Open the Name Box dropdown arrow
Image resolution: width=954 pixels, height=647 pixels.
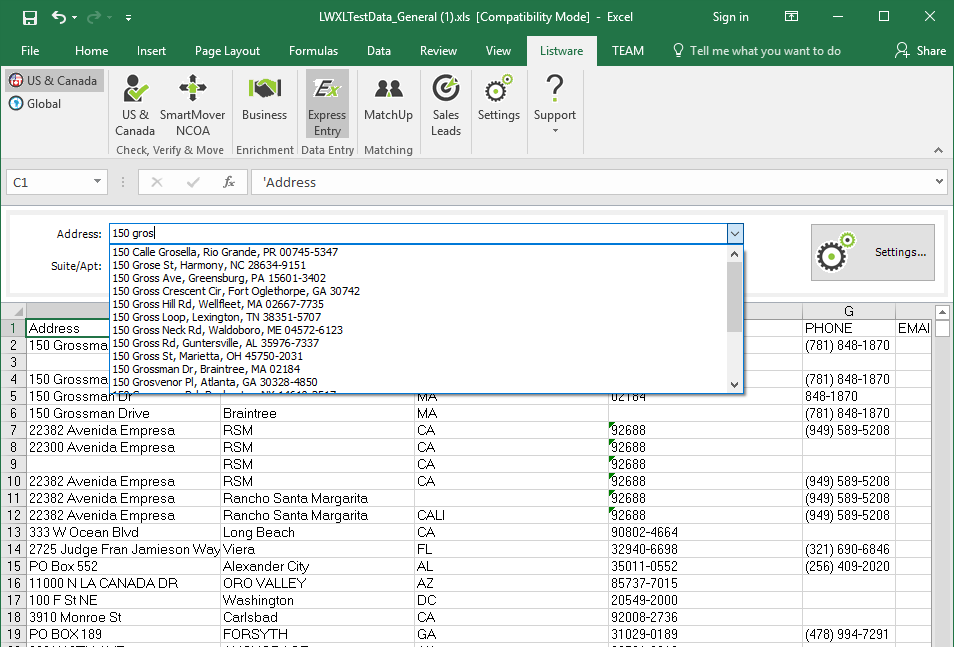click(97, 182)
